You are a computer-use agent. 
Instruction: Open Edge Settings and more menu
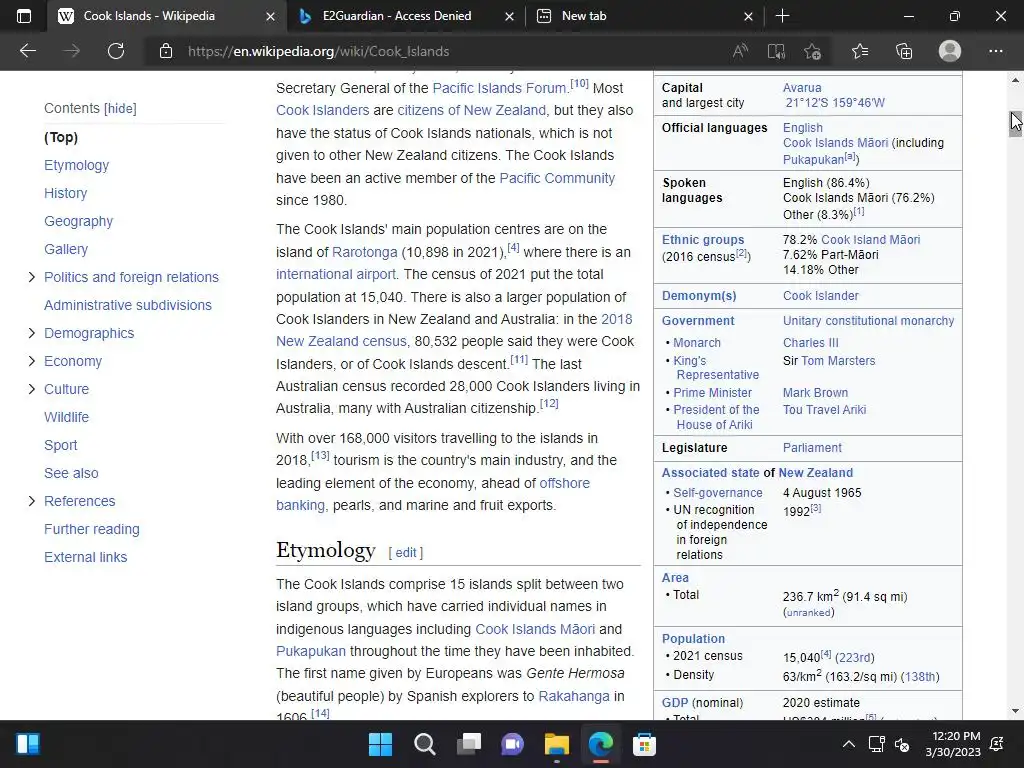(x=995, y=51)
